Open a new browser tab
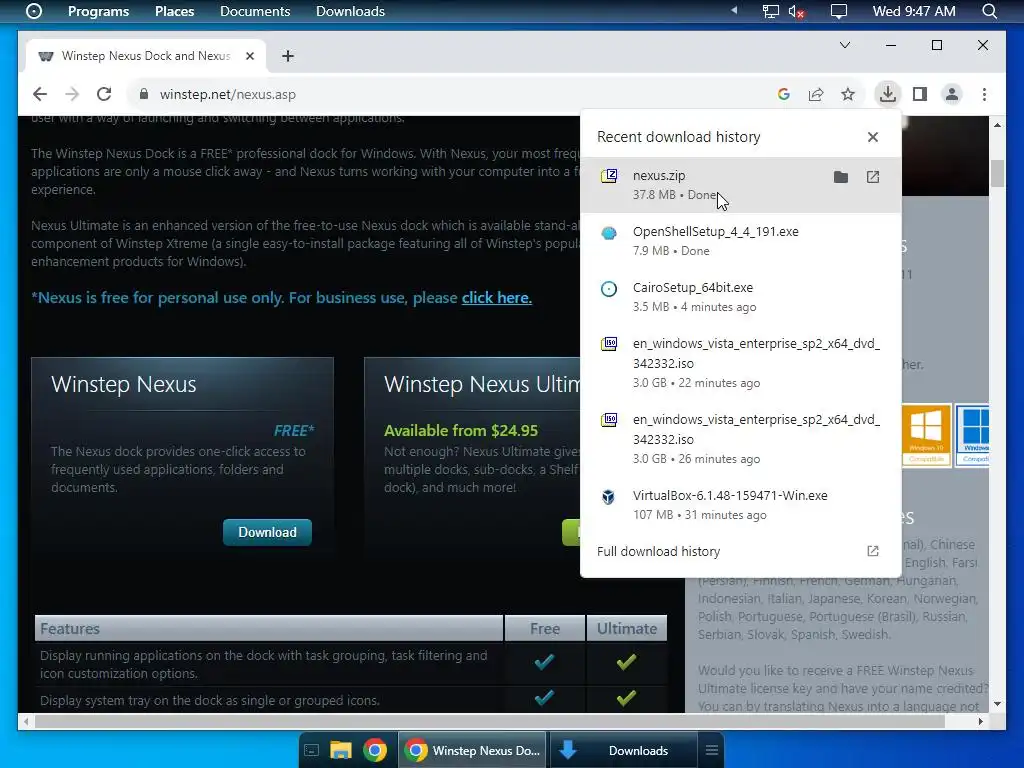The image size is (1024, 768). pyautogui.click(x=287, y=56)
